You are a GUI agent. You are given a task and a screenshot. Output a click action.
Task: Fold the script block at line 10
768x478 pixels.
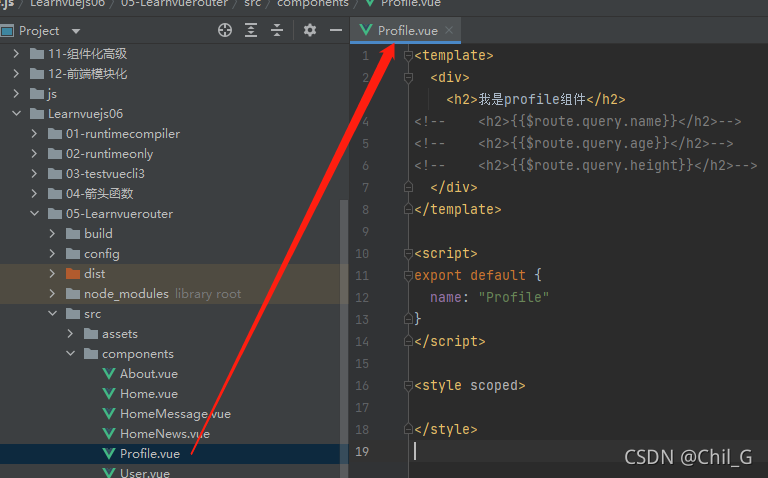[408, 253]
